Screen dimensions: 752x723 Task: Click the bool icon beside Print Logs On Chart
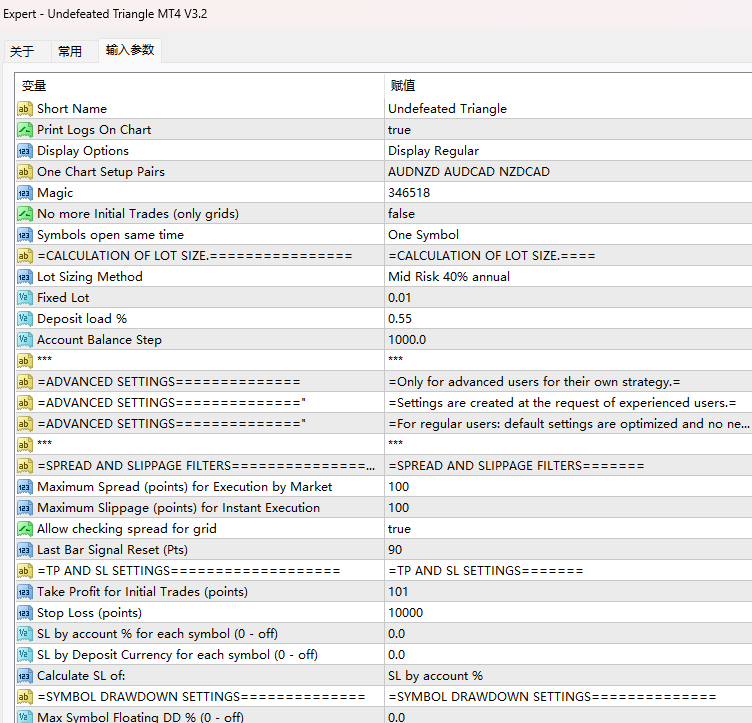pos(25,130)
